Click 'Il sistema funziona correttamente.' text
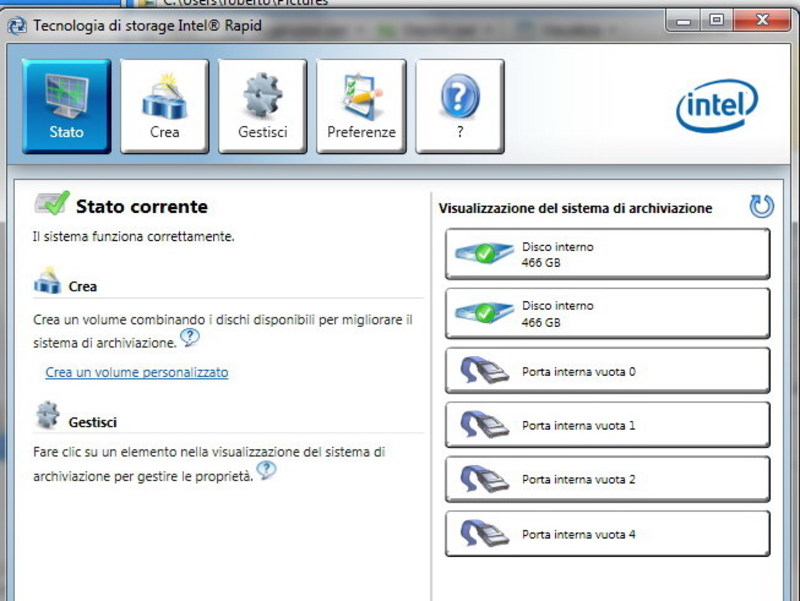Image resolution: width=800 pixels, height=601 pixels. 134,237
